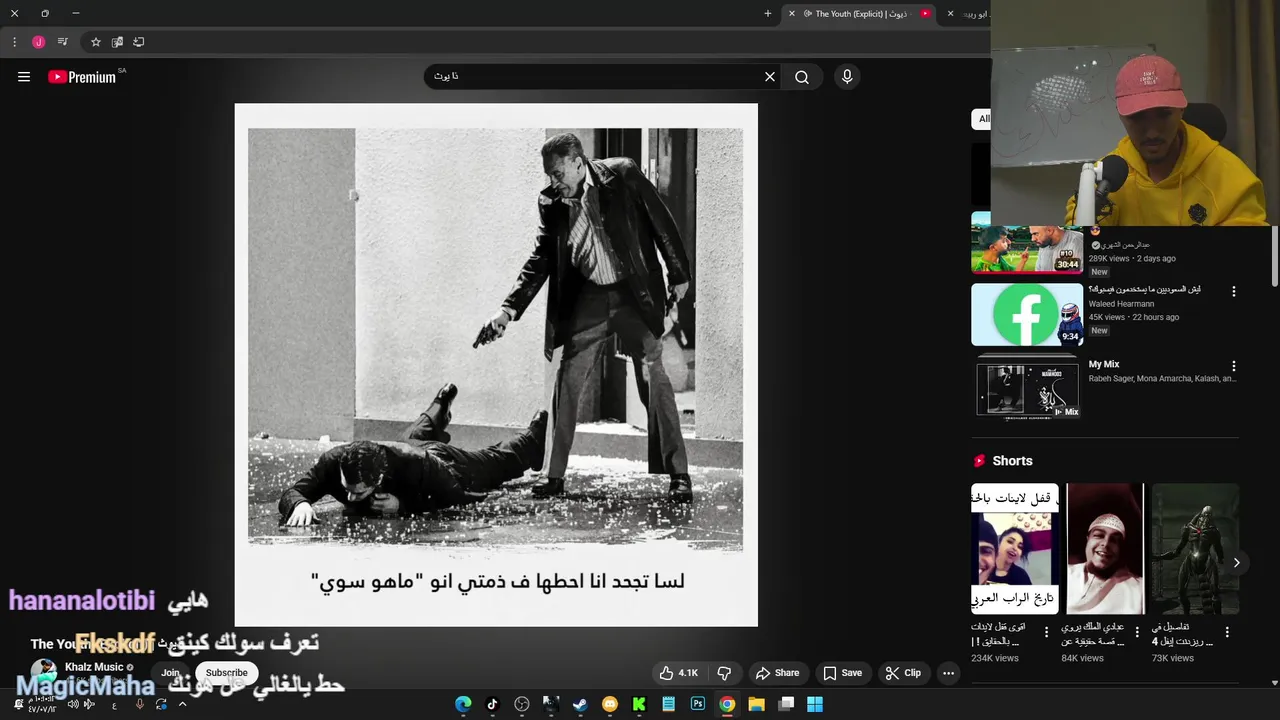Open File Explorer from taskbar
Screen dimensions: 1280x720
pyautogui.click(x=757, y=704)
